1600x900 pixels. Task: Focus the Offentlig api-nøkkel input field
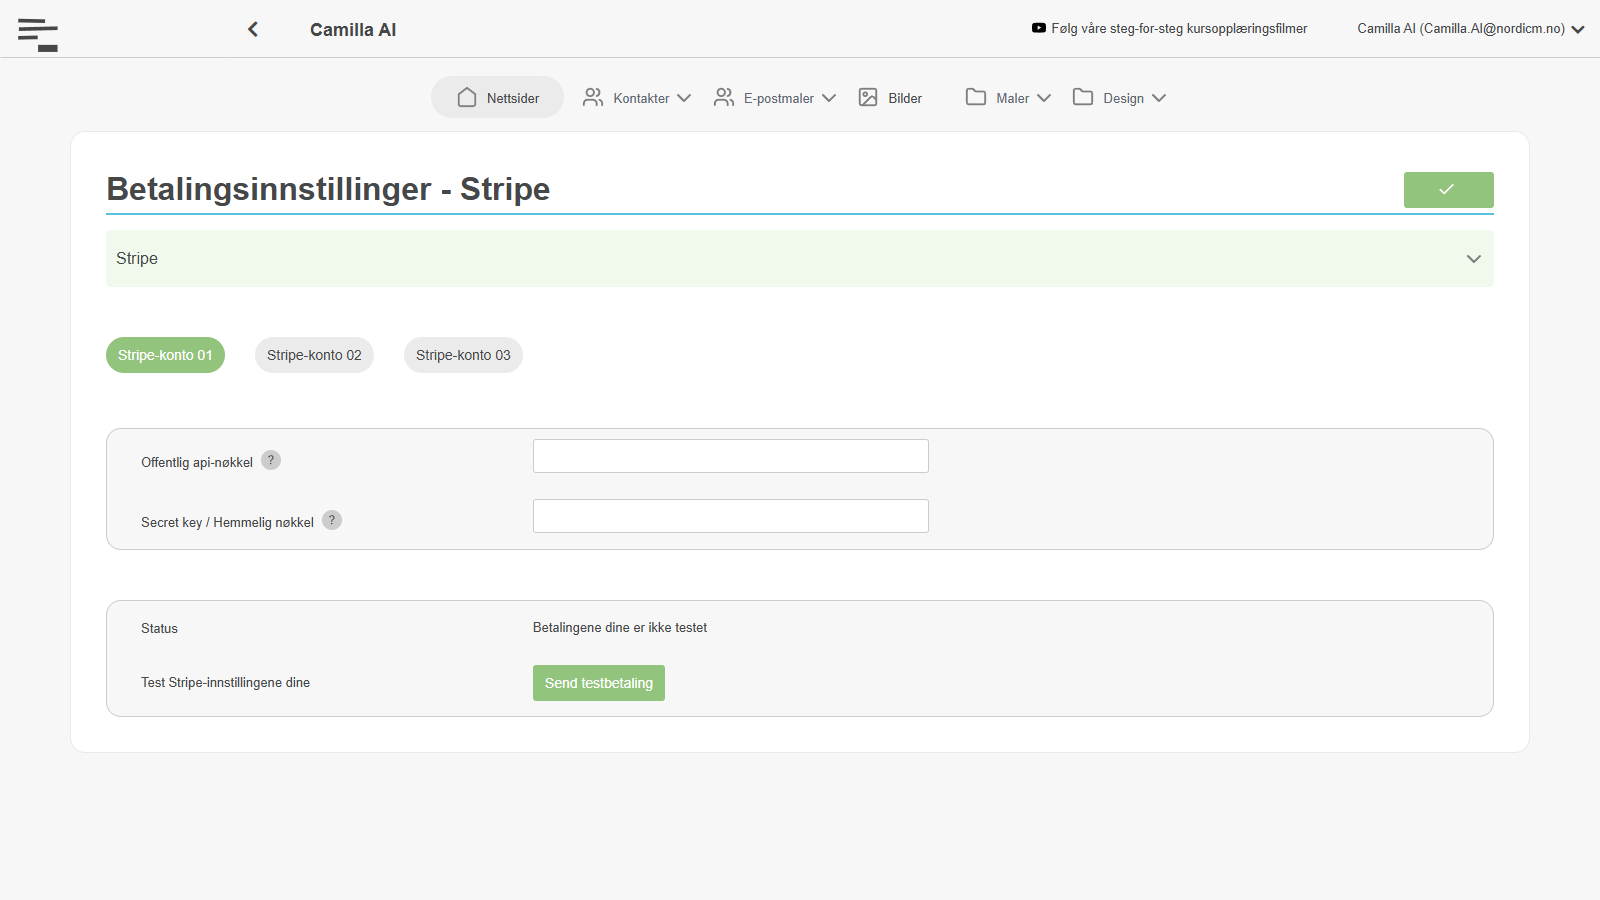tap(731, 456)
